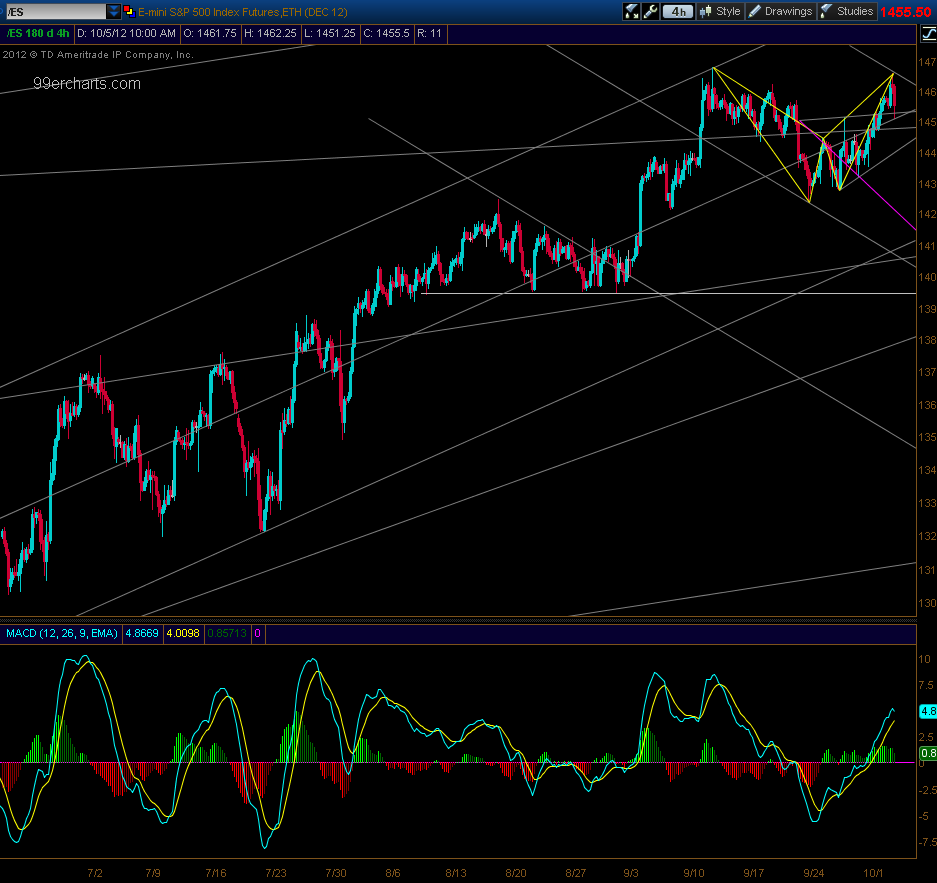Click the open value O: 1461.75

click(210, 33)
